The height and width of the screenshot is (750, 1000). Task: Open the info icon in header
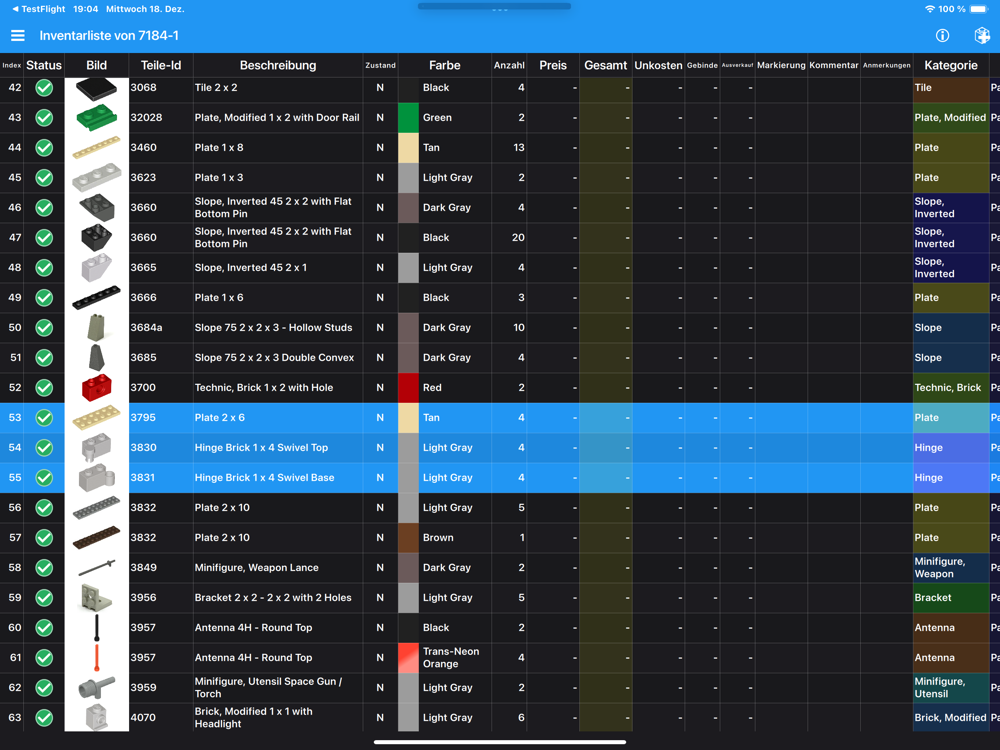click(942, 36)
